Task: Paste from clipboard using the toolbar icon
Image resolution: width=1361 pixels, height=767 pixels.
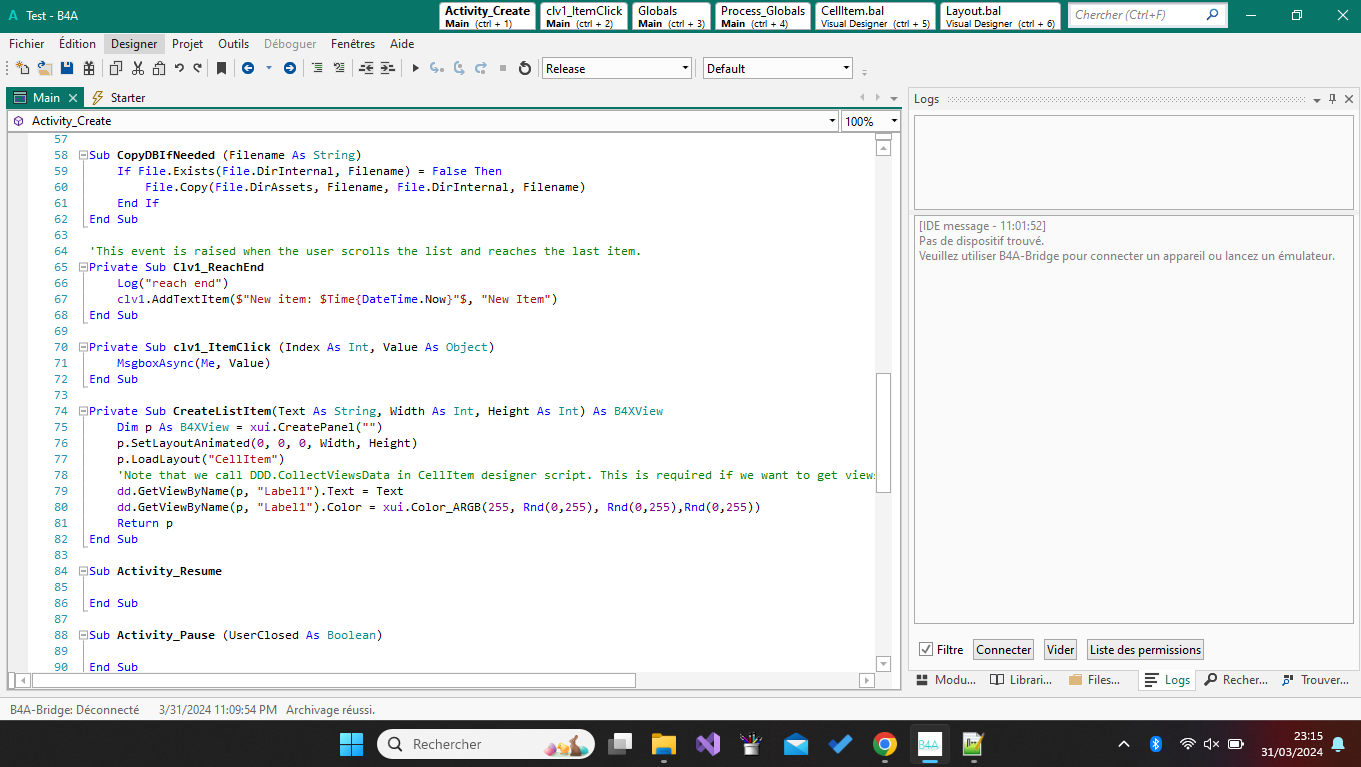Action: 158,68
